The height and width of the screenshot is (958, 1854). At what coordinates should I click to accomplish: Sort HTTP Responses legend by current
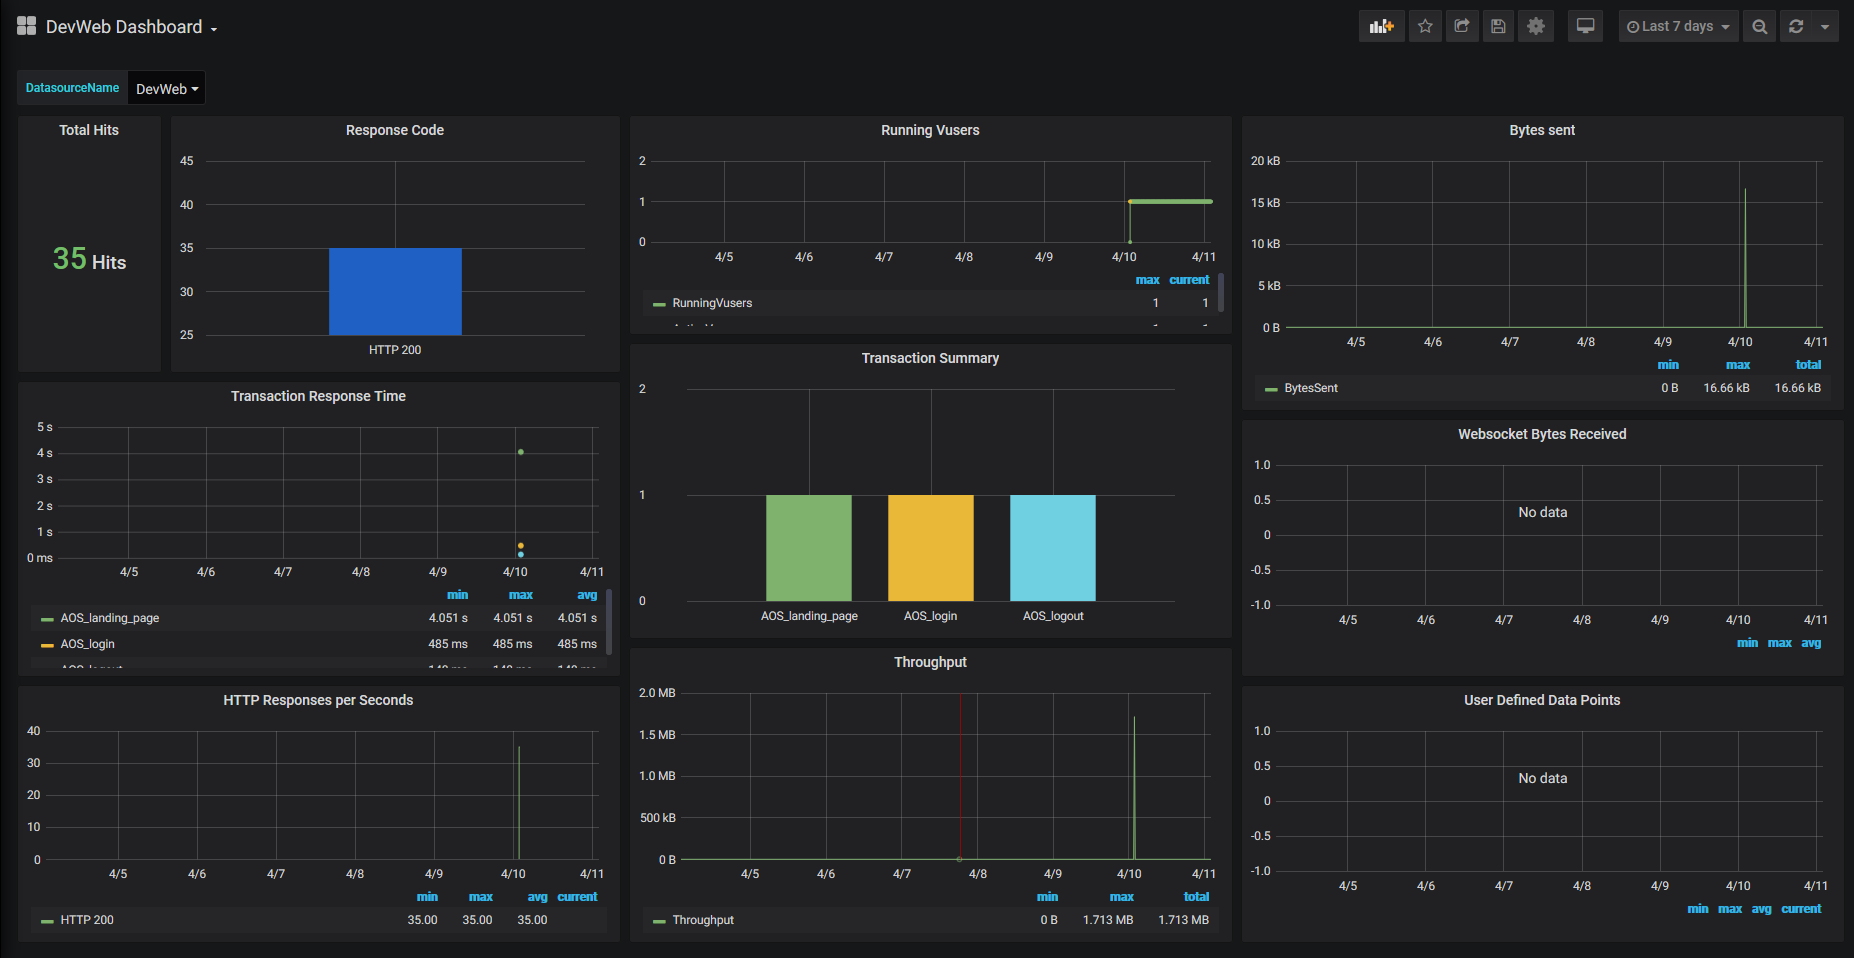[x=577, y=897]
